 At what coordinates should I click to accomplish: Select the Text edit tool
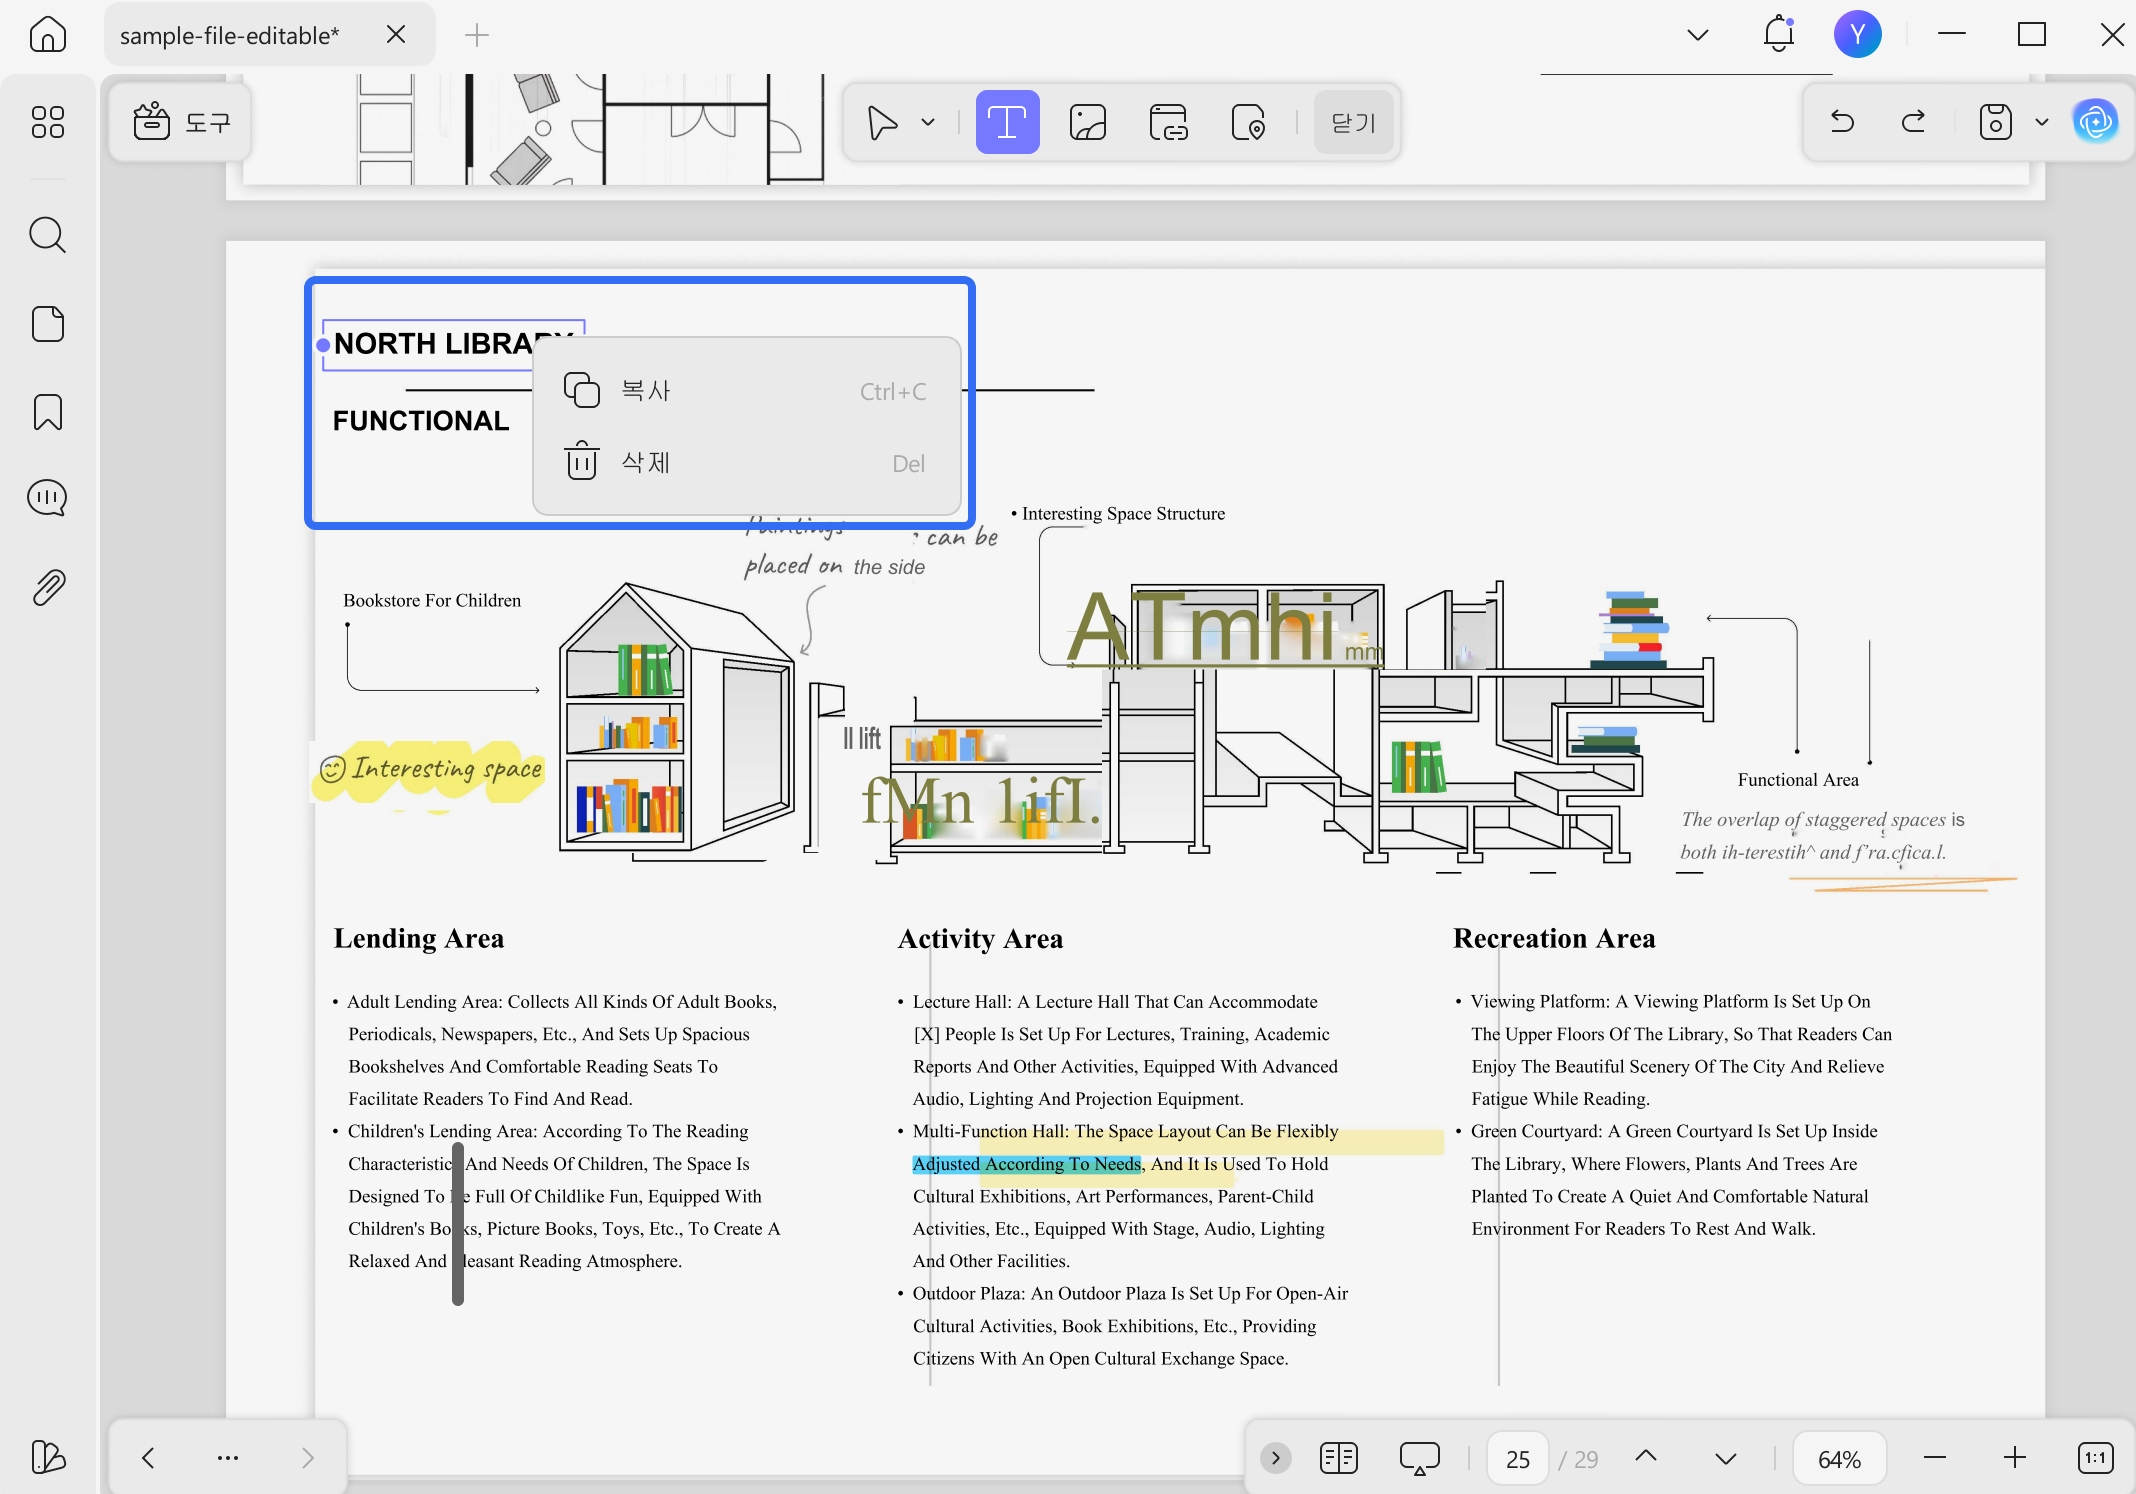[x=1007, y=122]
